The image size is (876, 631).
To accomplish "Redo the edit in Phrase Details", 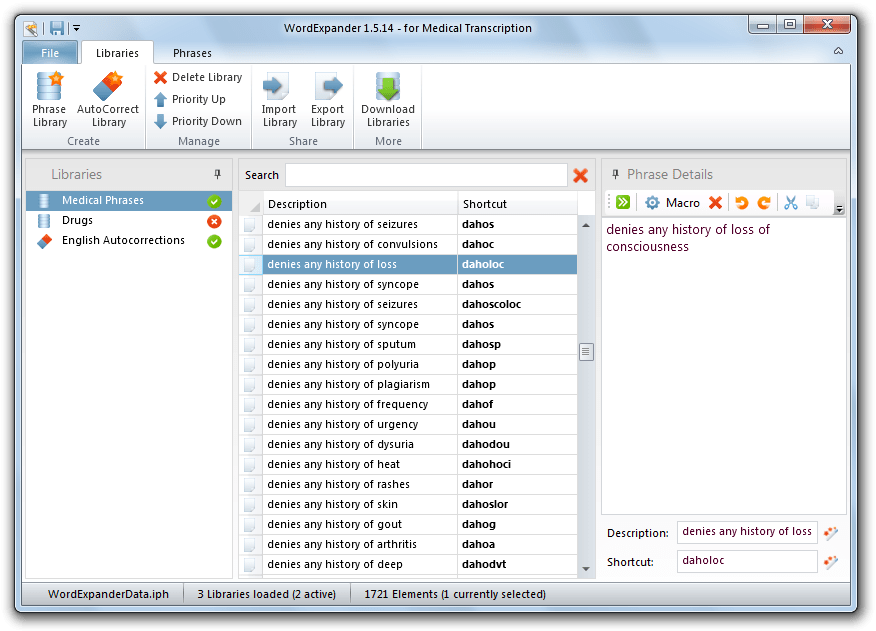I will coord(764,202).
